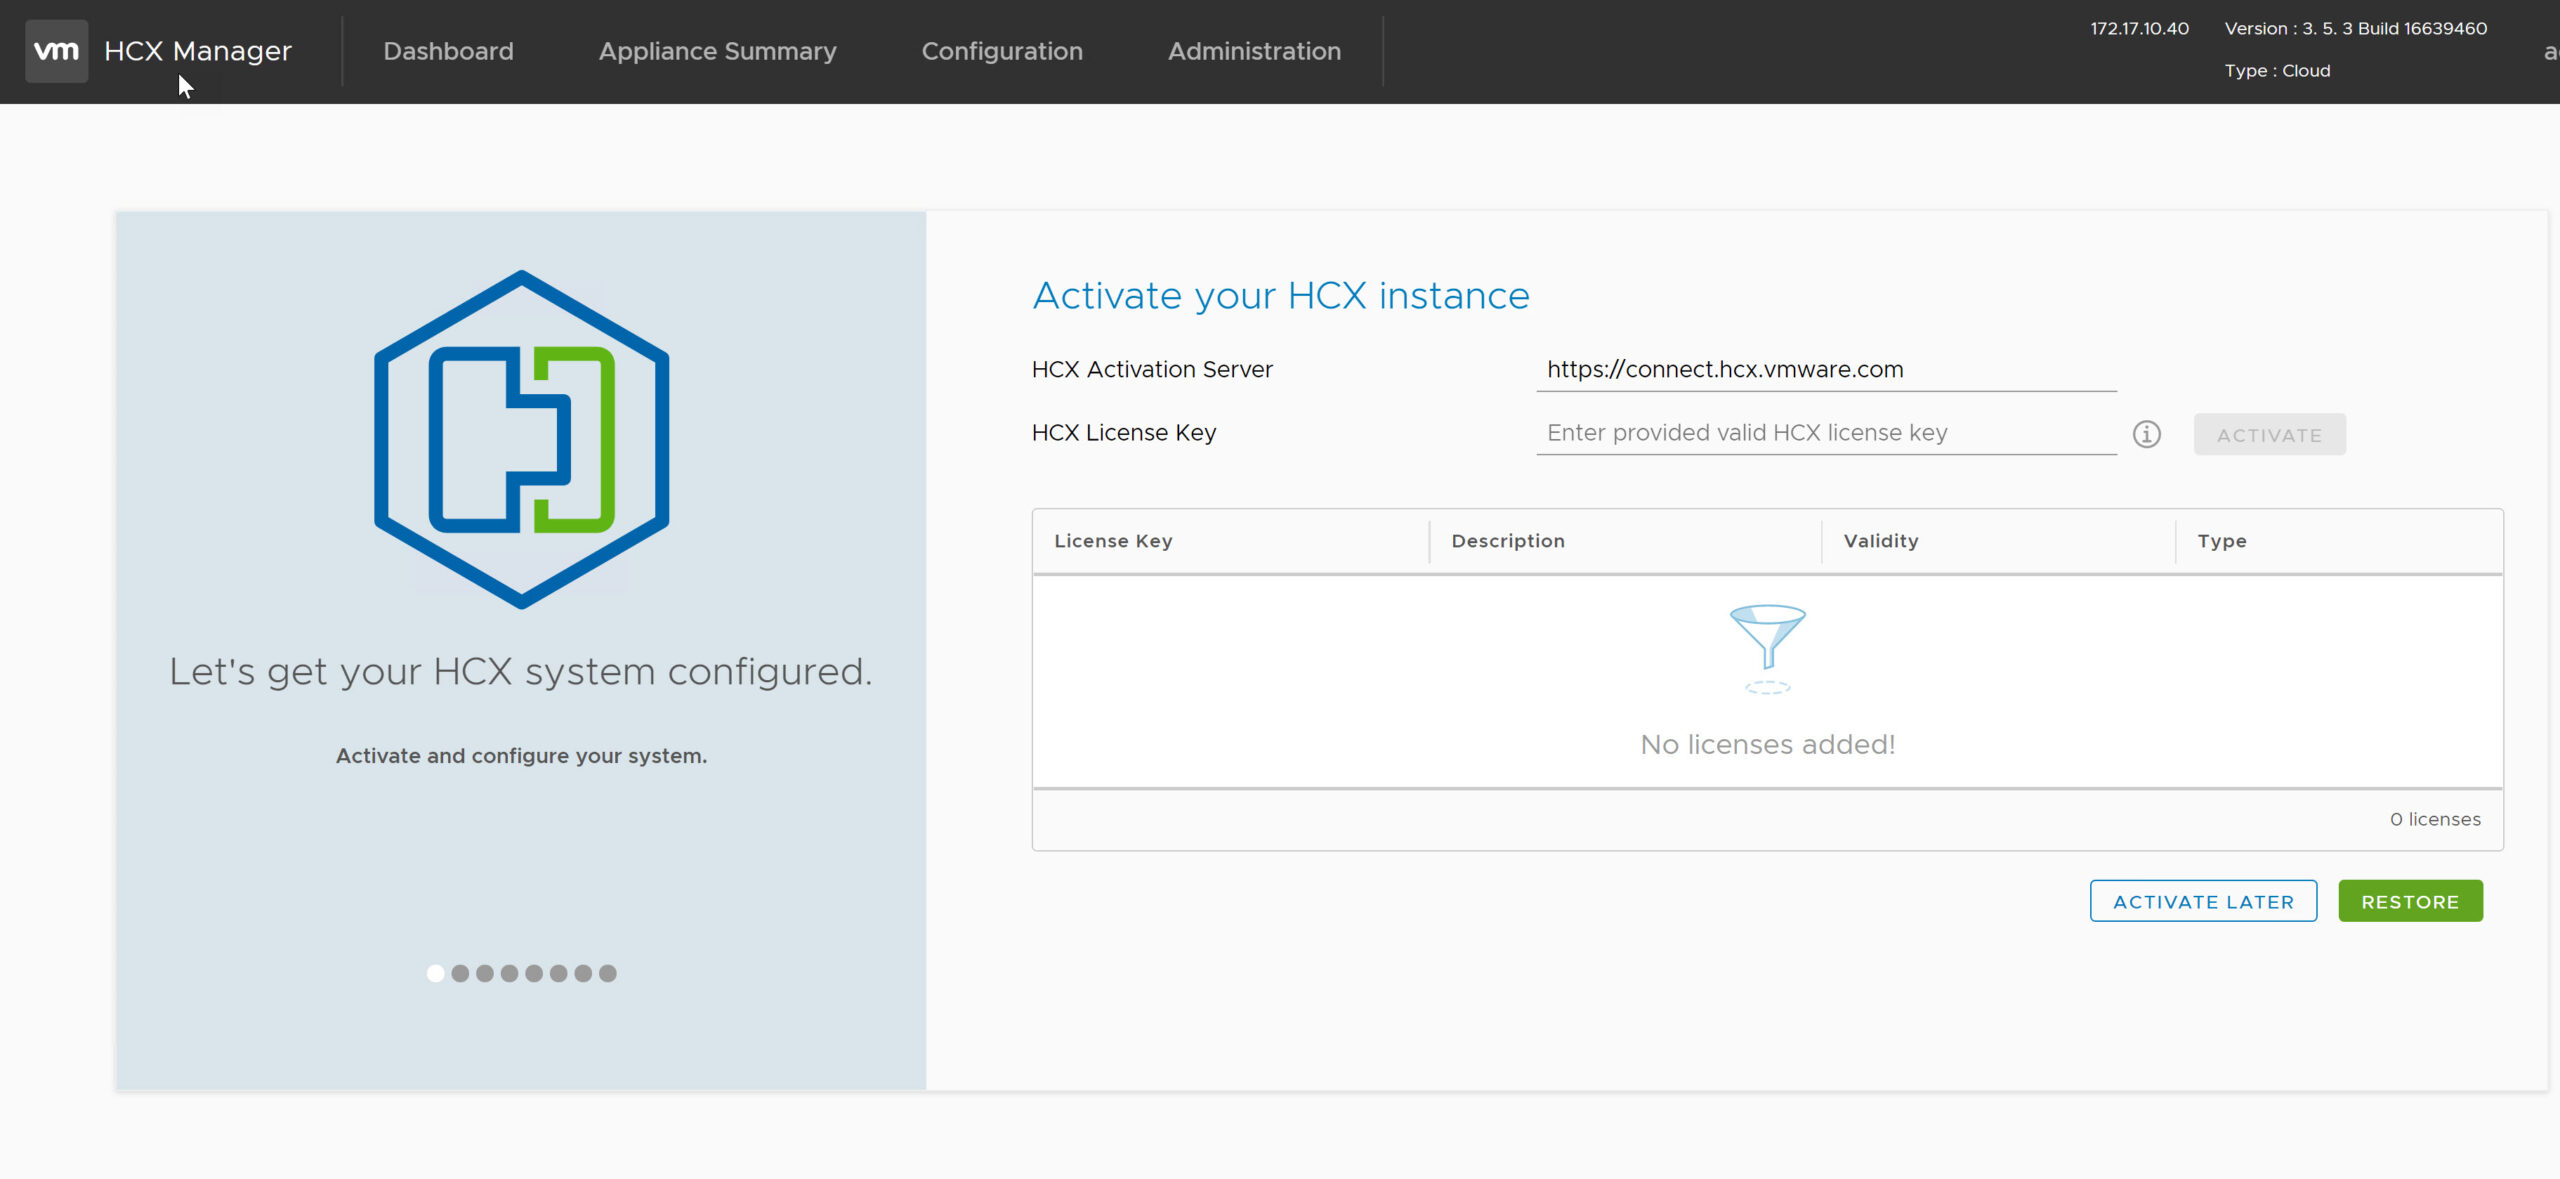Select the fourth carousel dot indicator
2560x1179 pixels.
[x=509, y=973]
